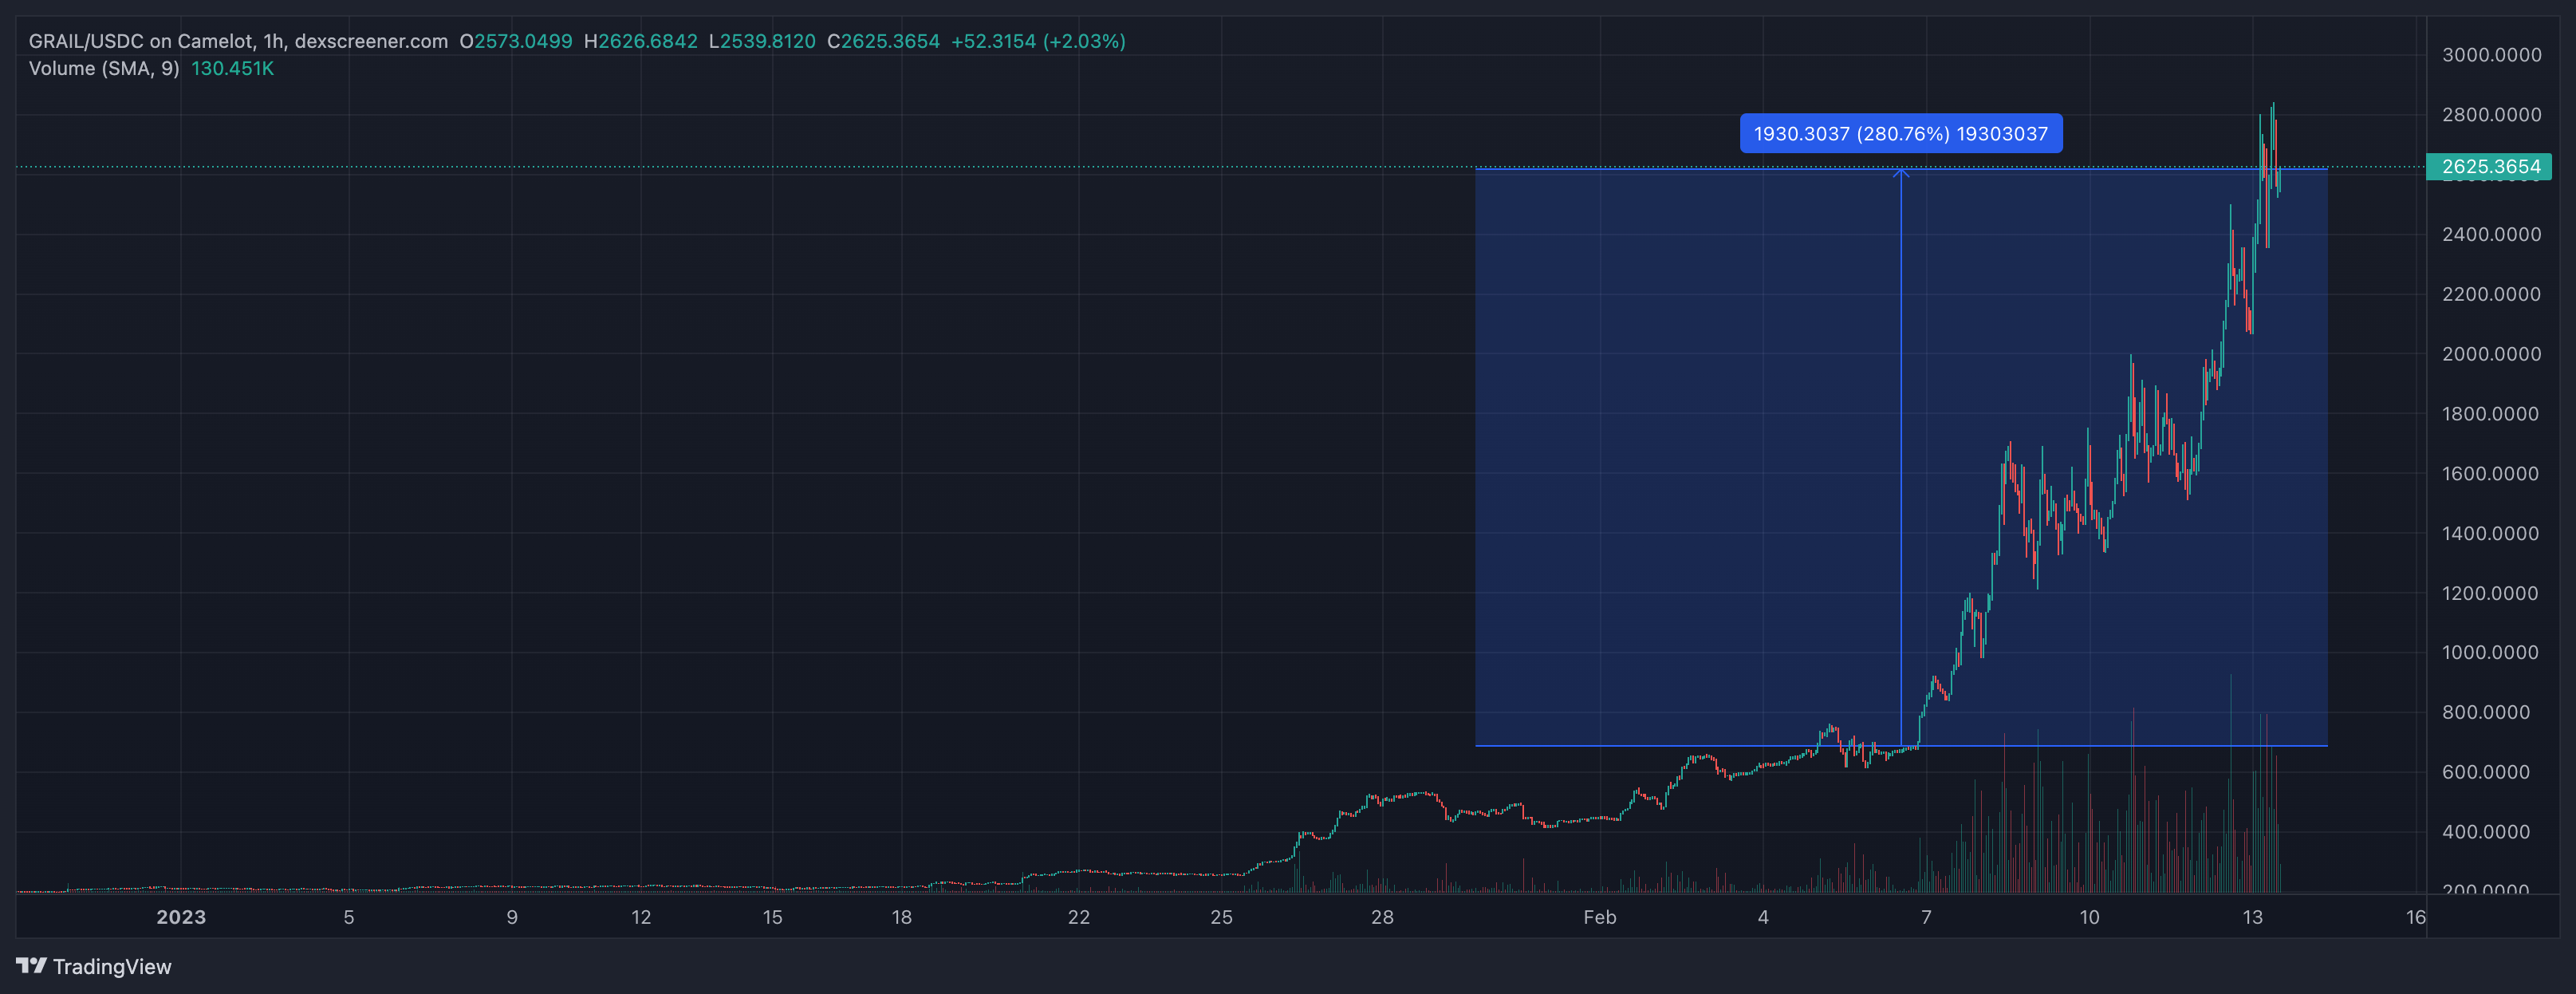
Task: Select the GRAIL/USDC on Camelot chart title
Action: 238,41
